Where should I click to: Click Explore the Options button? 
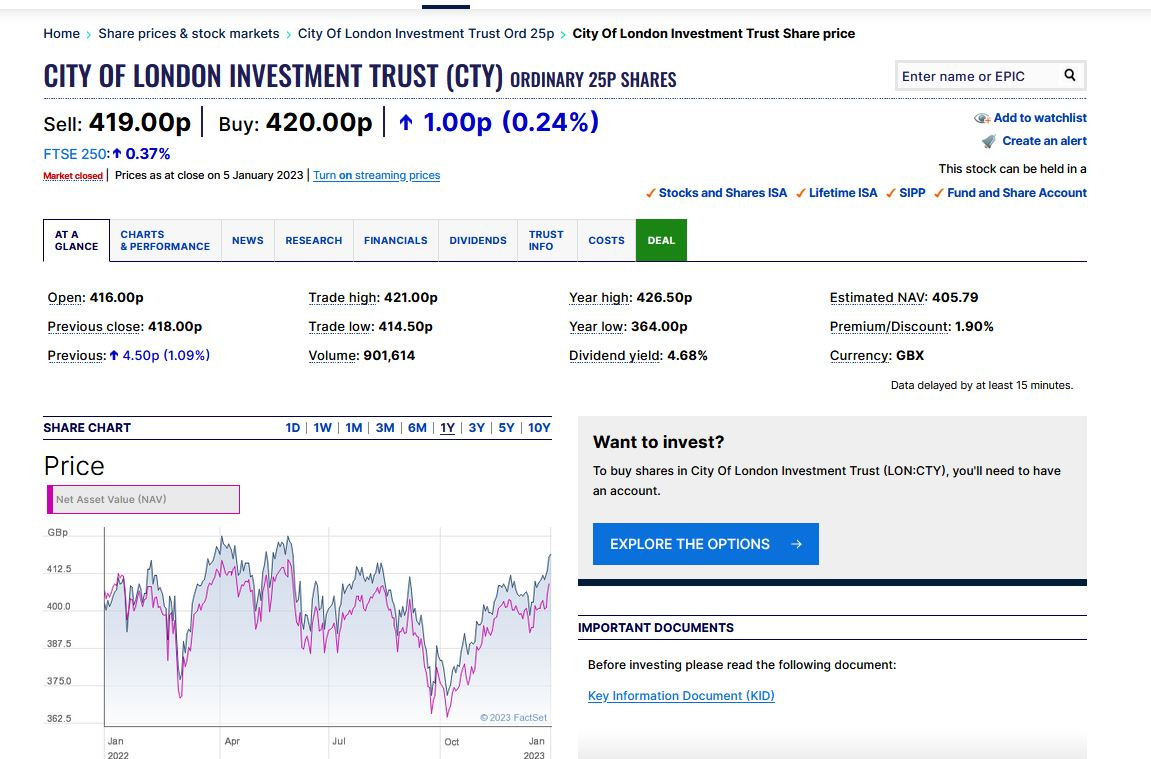[705, 544]
